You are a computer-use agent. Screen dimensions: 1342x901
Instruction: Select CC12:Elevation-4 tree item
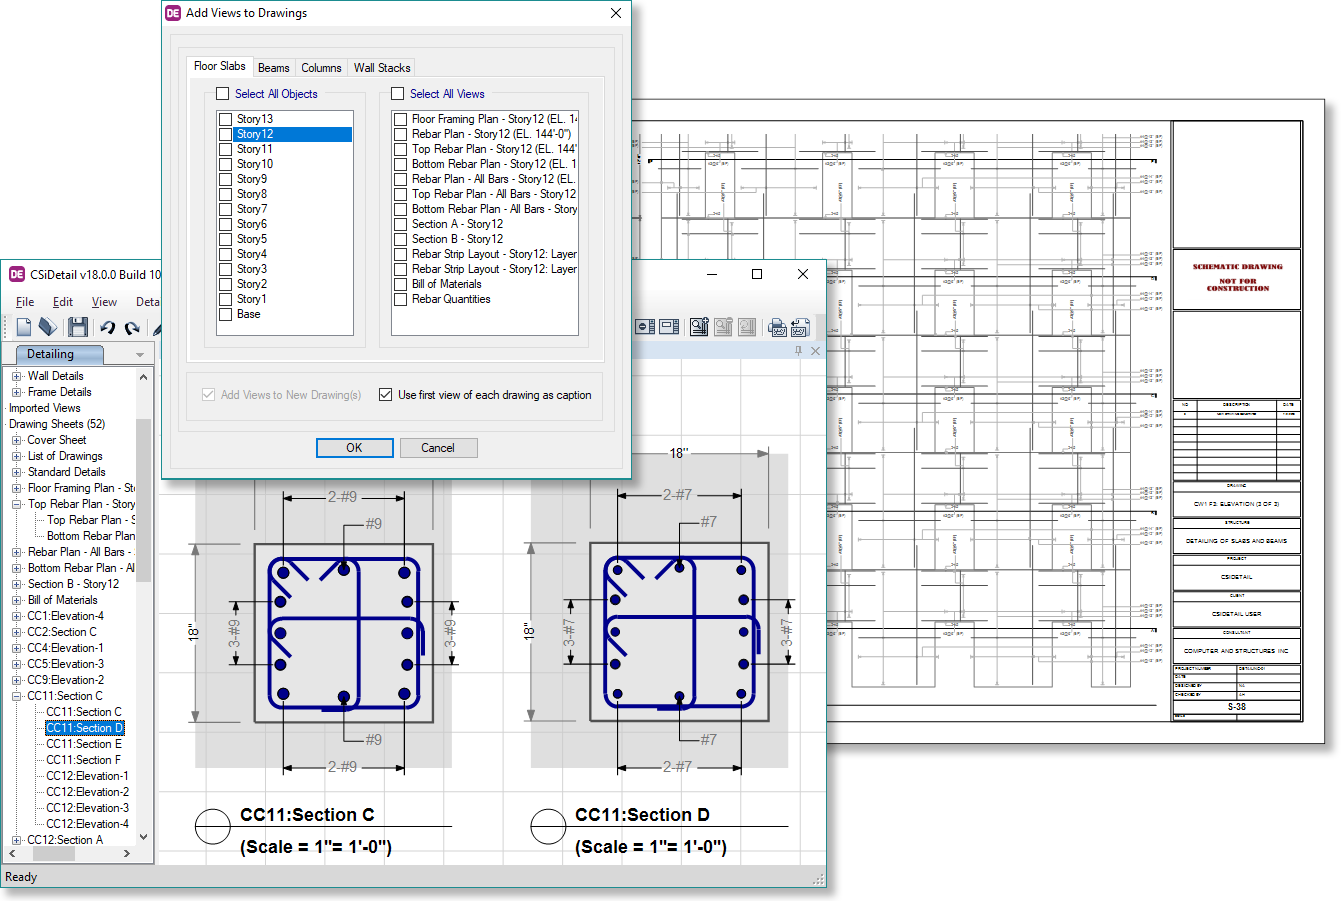click(87, 824)
